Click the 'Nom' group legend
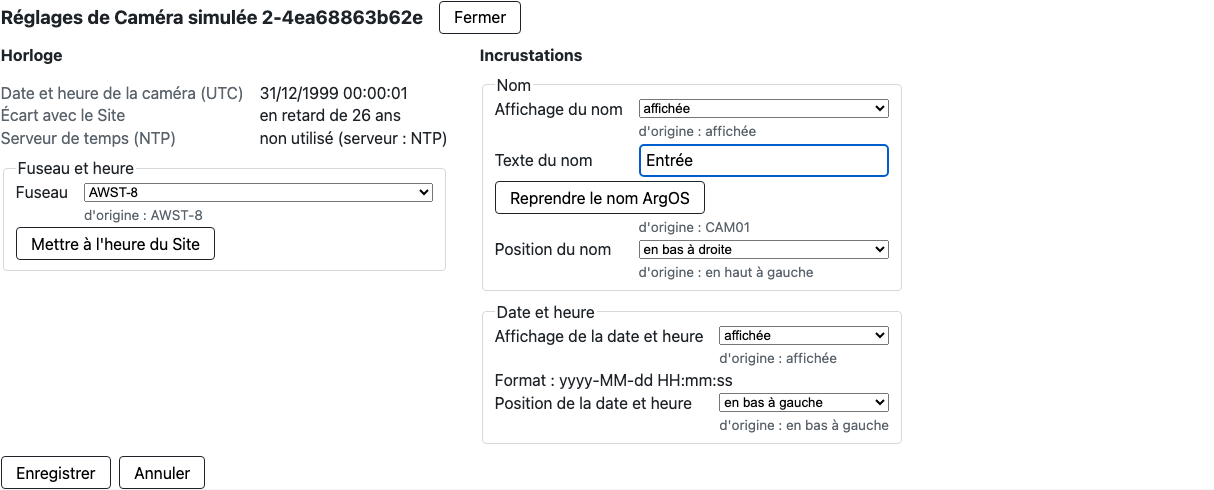Image resolution: width=1214 pixels, height=490 pixels. 514,85
